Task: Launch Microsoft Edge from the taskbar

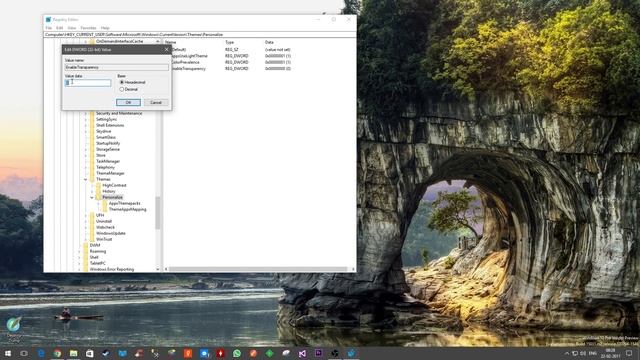Action: coord(41,353)
